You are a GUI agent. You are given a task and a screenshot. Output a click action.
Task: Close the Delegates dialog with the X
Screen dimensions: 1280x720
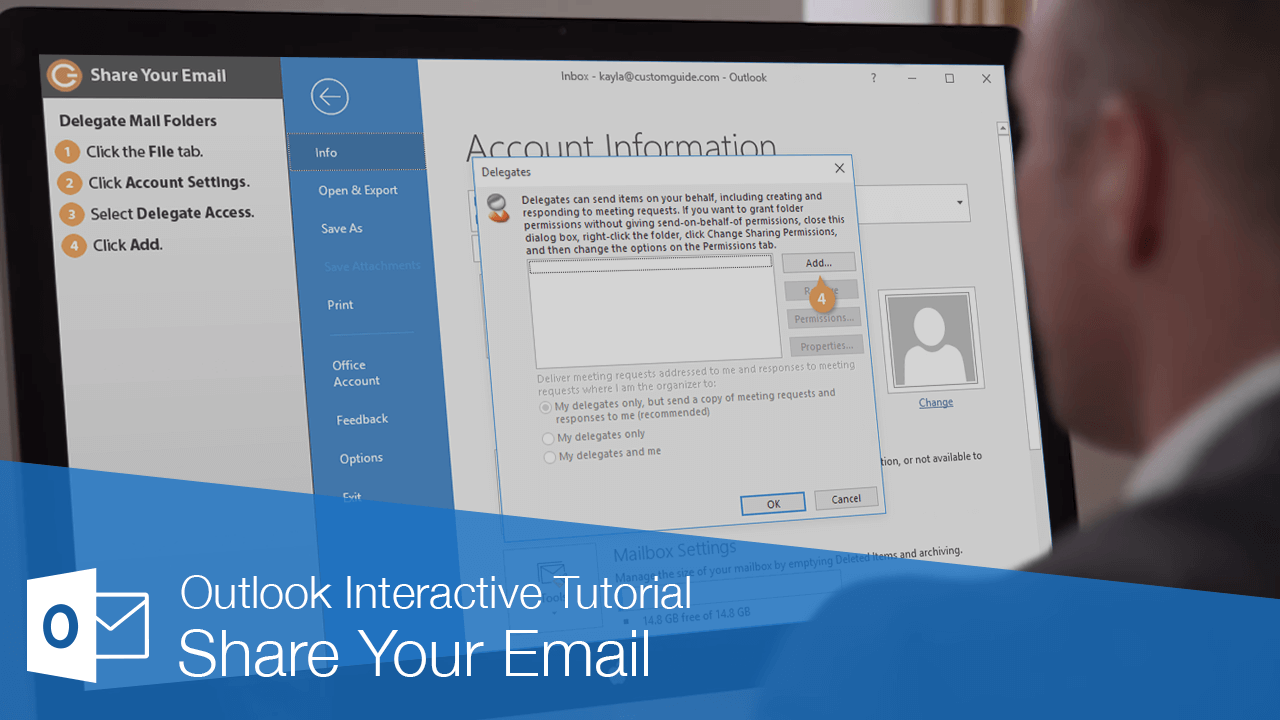tap(839, 168)
